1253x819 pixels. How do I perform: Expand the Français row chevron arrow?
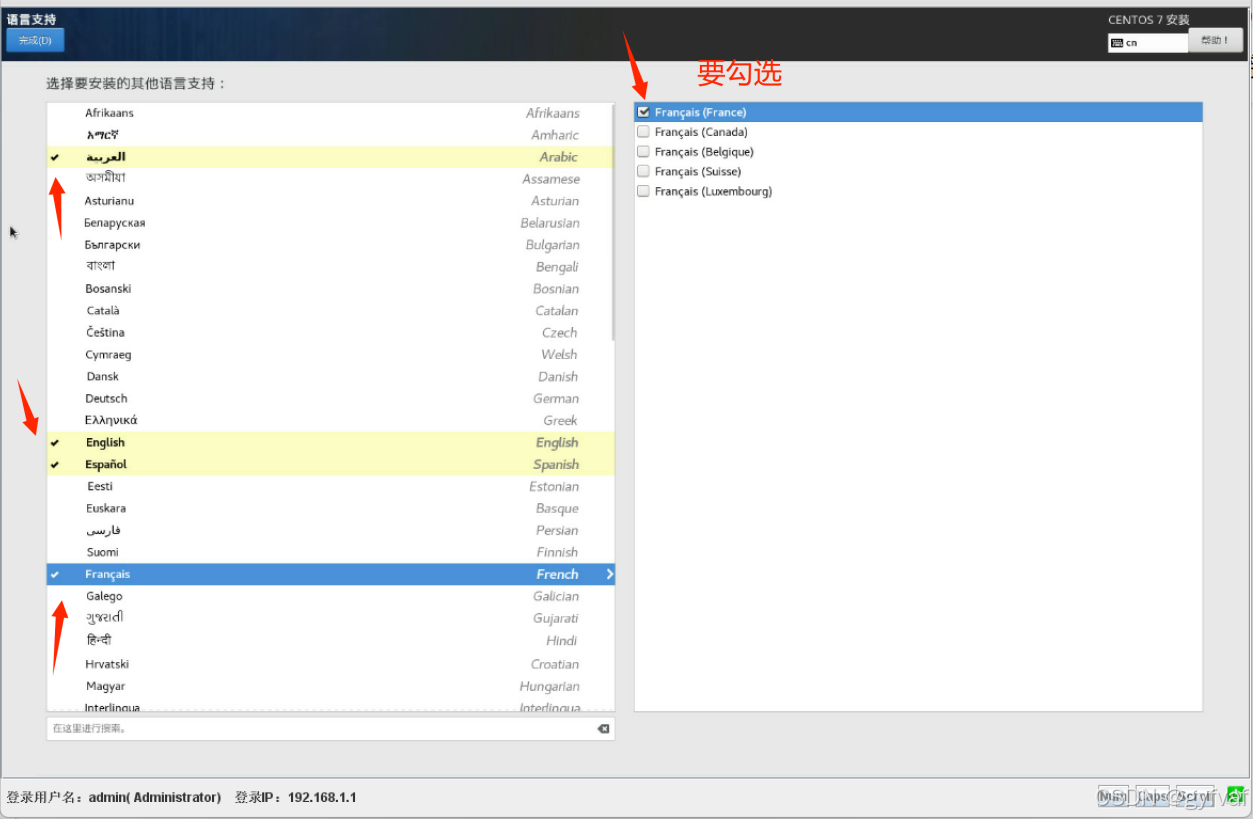(609, 574)
